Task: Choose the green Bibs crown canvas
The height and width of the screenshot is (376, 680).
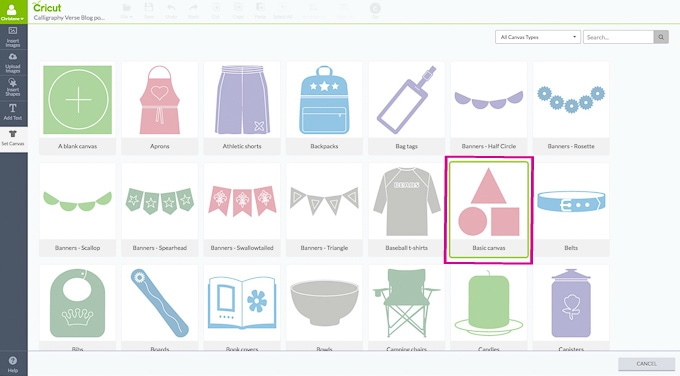Action: (x=78, y=307)
